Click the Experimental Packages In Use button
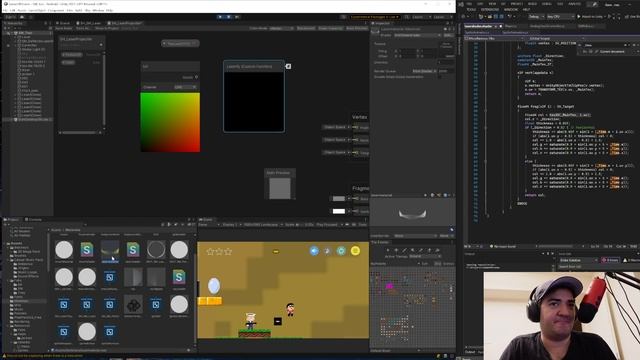 pos(374,17)
